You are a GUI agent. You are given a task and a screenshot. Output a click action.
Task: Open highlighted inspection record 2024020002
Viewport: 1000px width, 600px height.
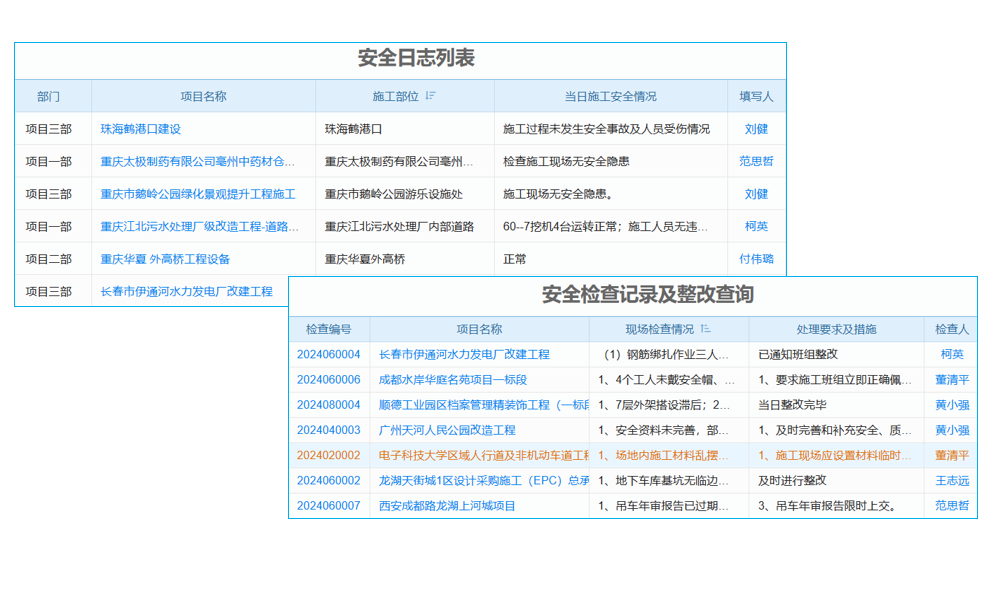click(x=328, y=455)
